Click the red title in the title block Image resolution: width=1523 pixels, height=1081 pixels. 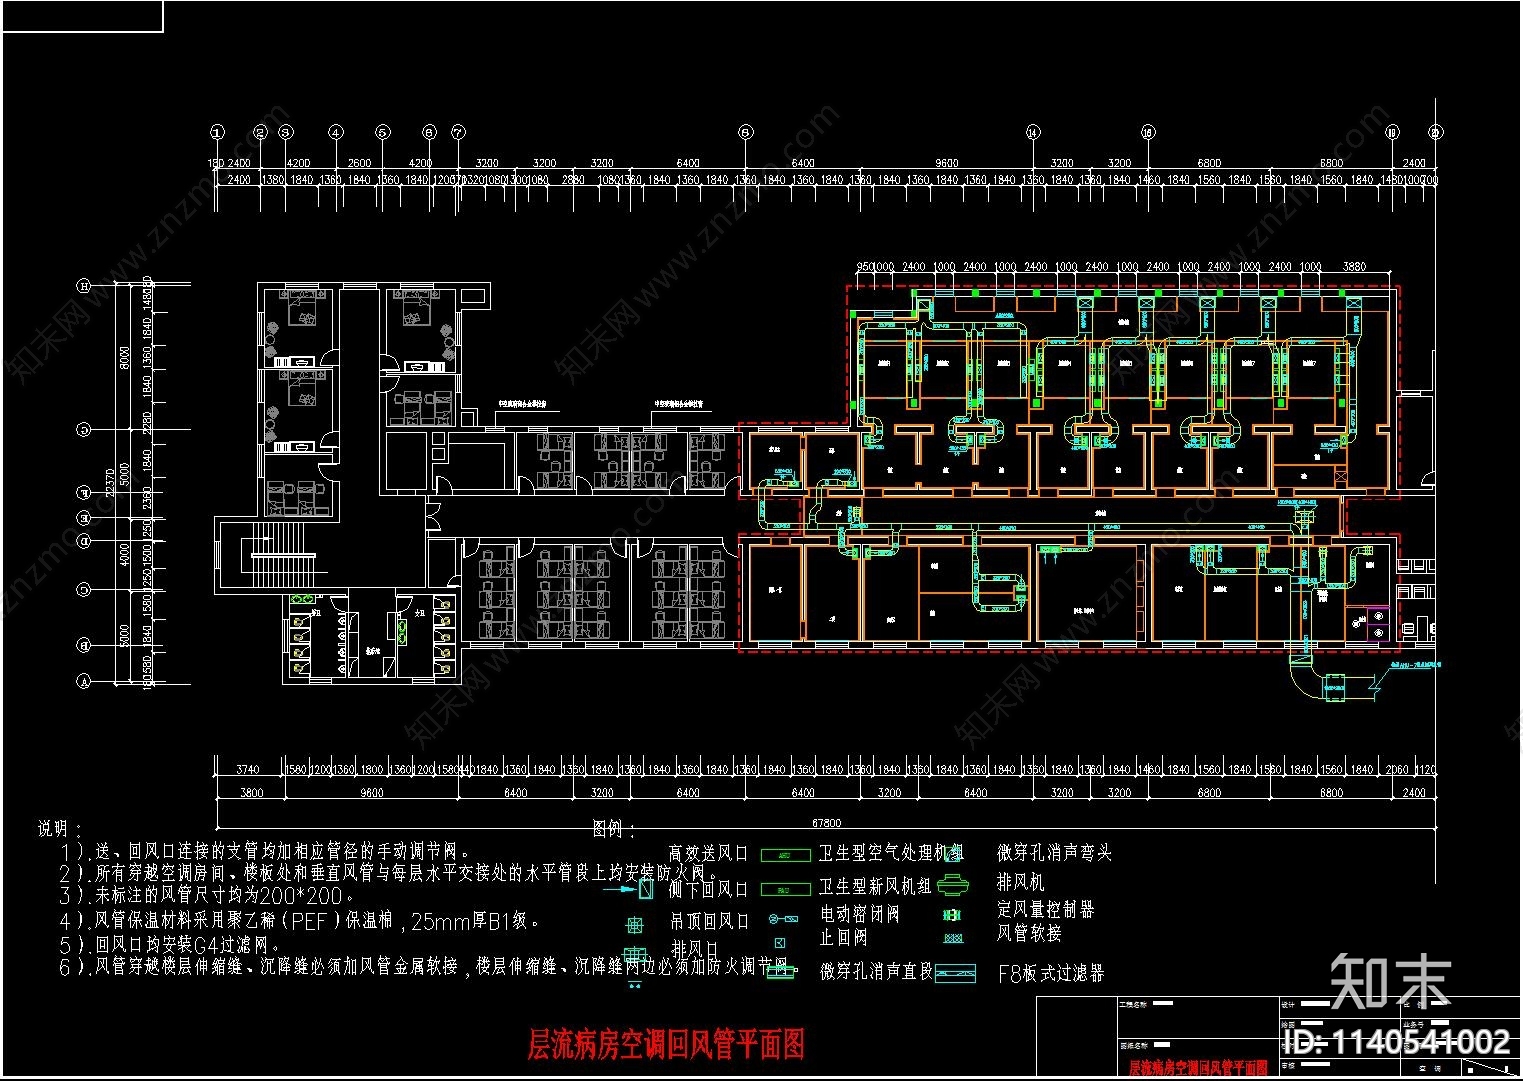coord(1198,1068)
